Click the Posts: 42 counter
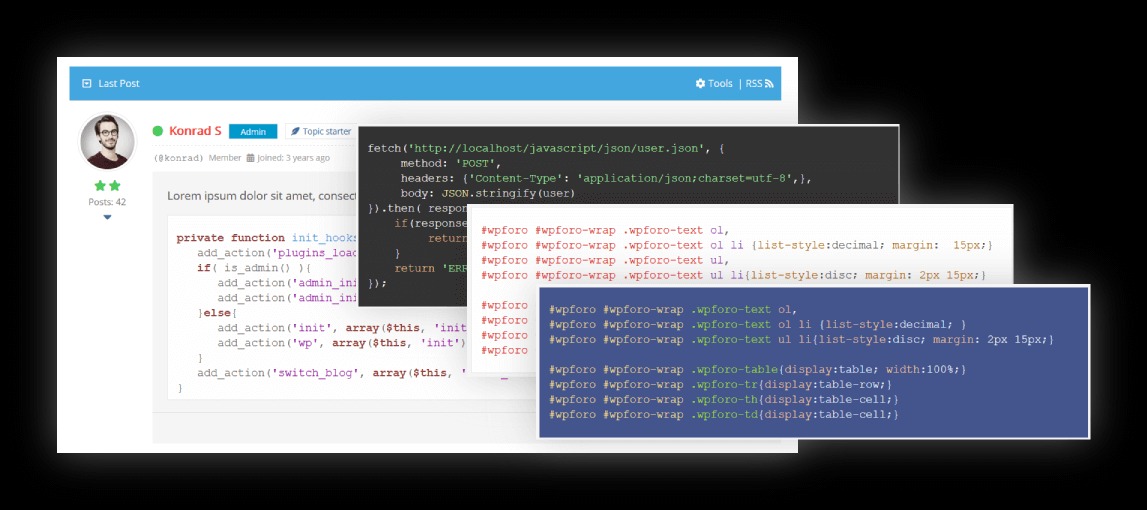This screenshot has height=510, width=1147. (107, 202)
